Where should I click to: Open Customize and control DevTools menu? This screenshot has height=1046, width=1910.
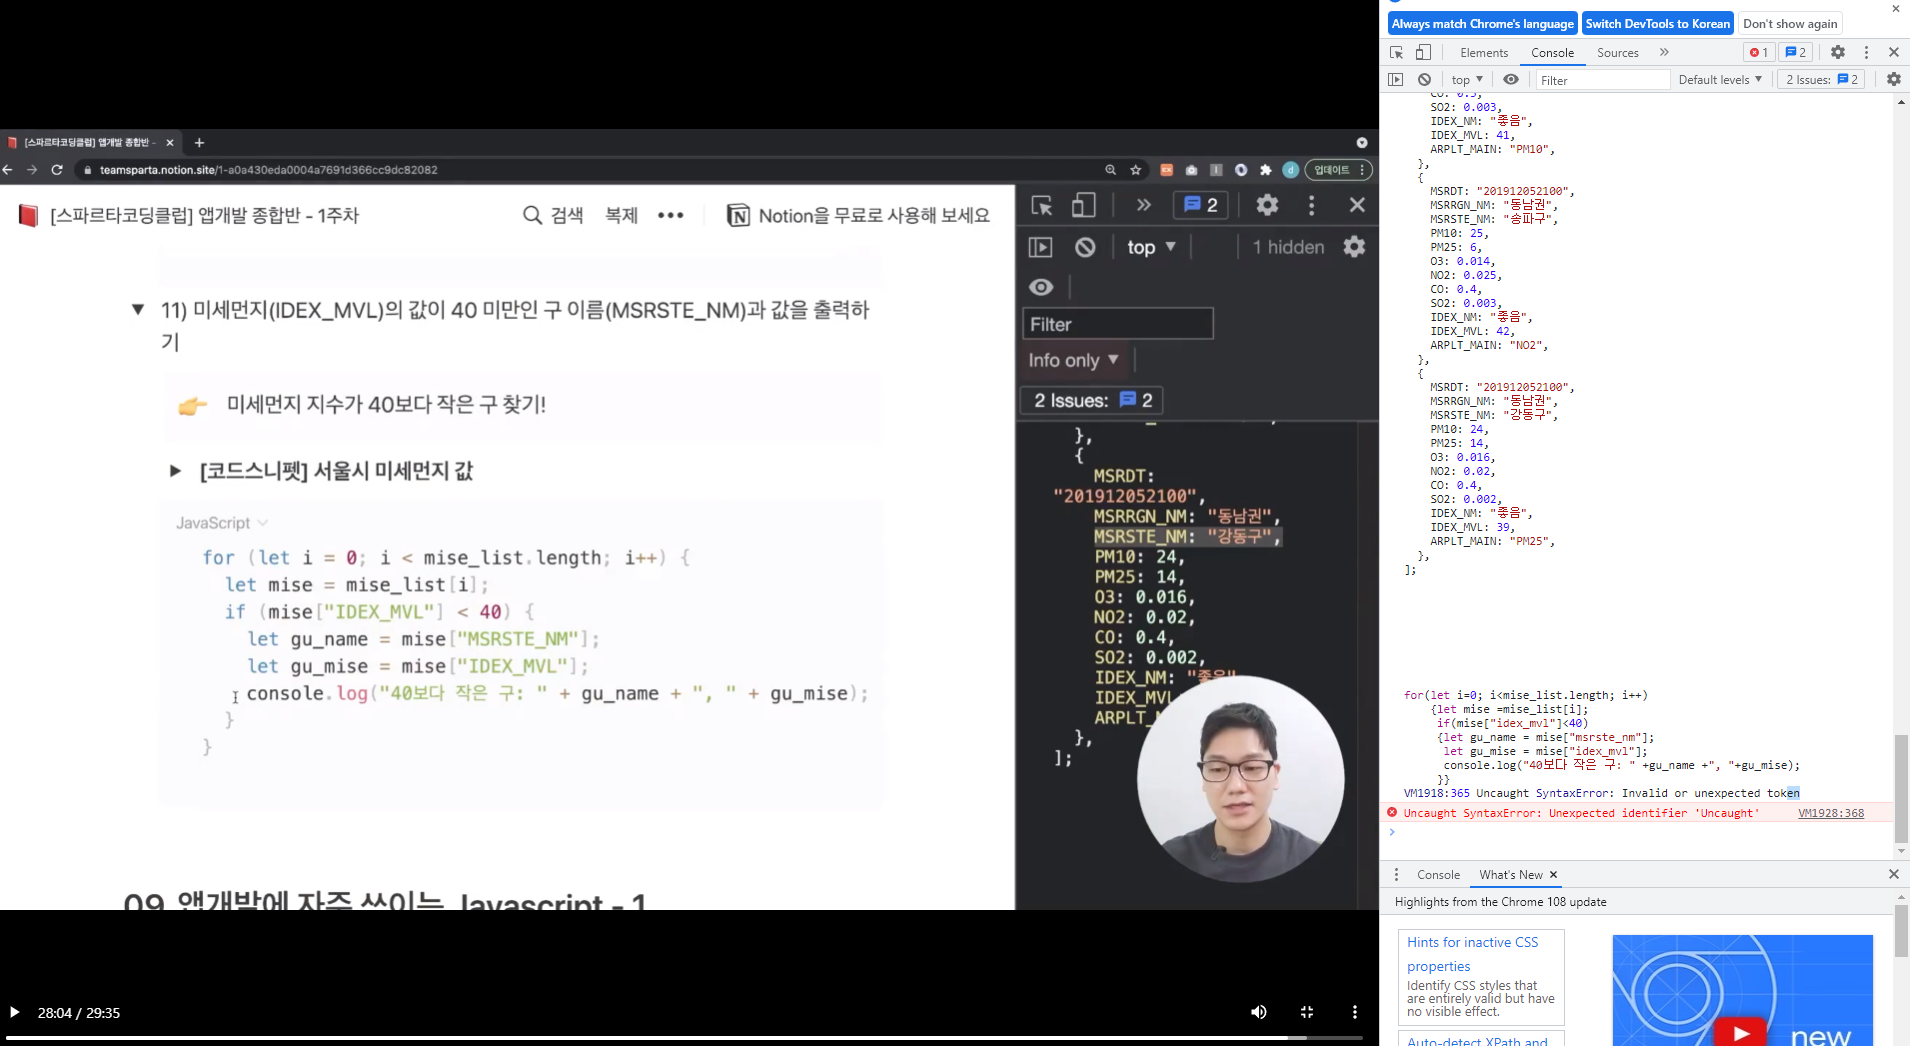(1866, 52)
